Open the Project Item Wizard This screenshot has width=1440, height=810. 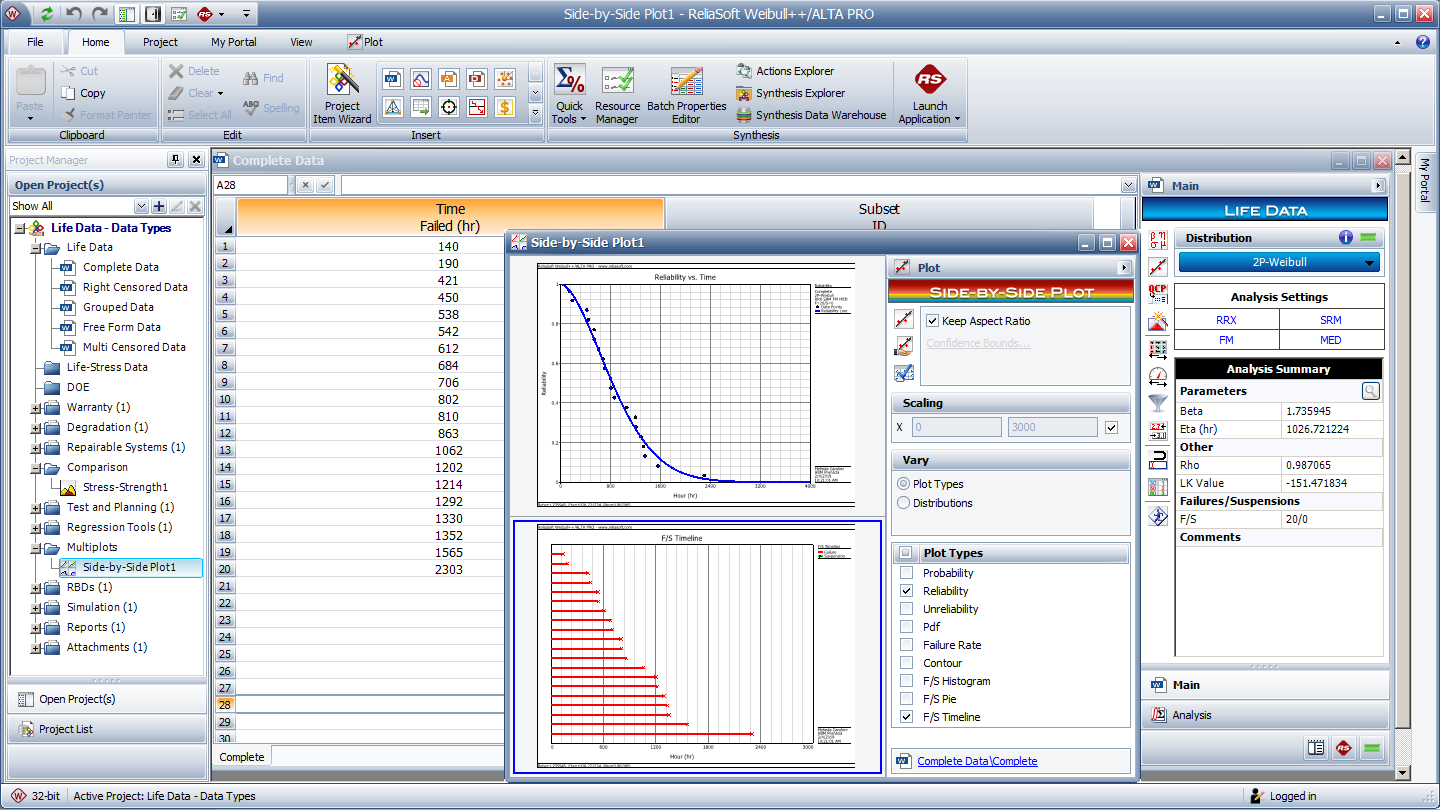coord(342,95)
